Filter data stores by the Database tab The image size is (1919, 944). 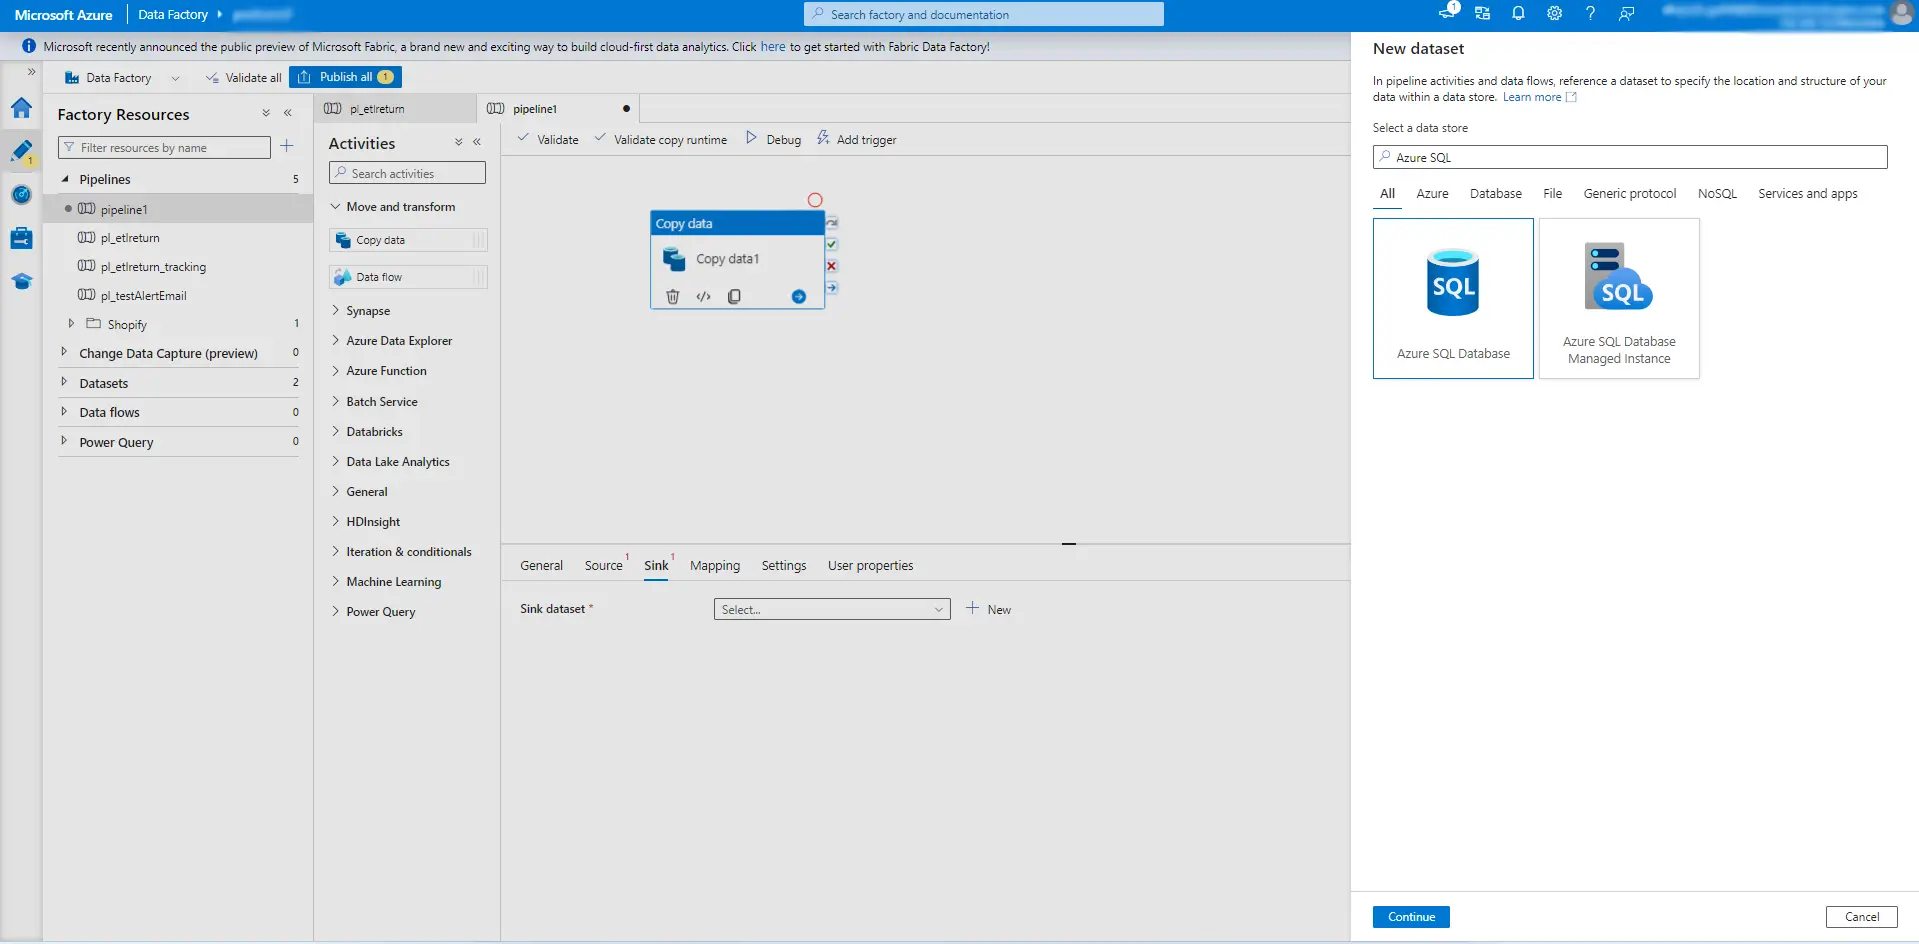(x=1496, y=194)
